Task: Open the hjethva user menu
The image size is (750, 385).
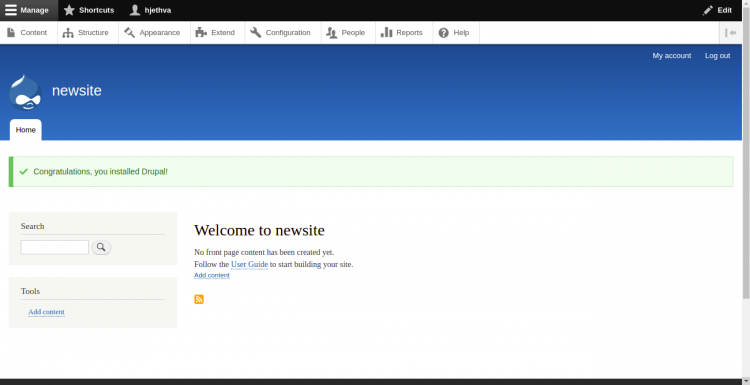Action: click(x=150, y=10)
